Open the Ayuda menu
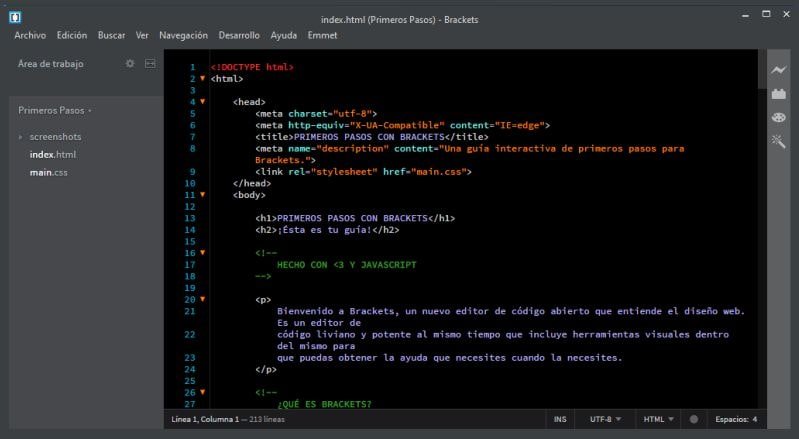This screenshot has height=439, width=799. coord(284,35)
